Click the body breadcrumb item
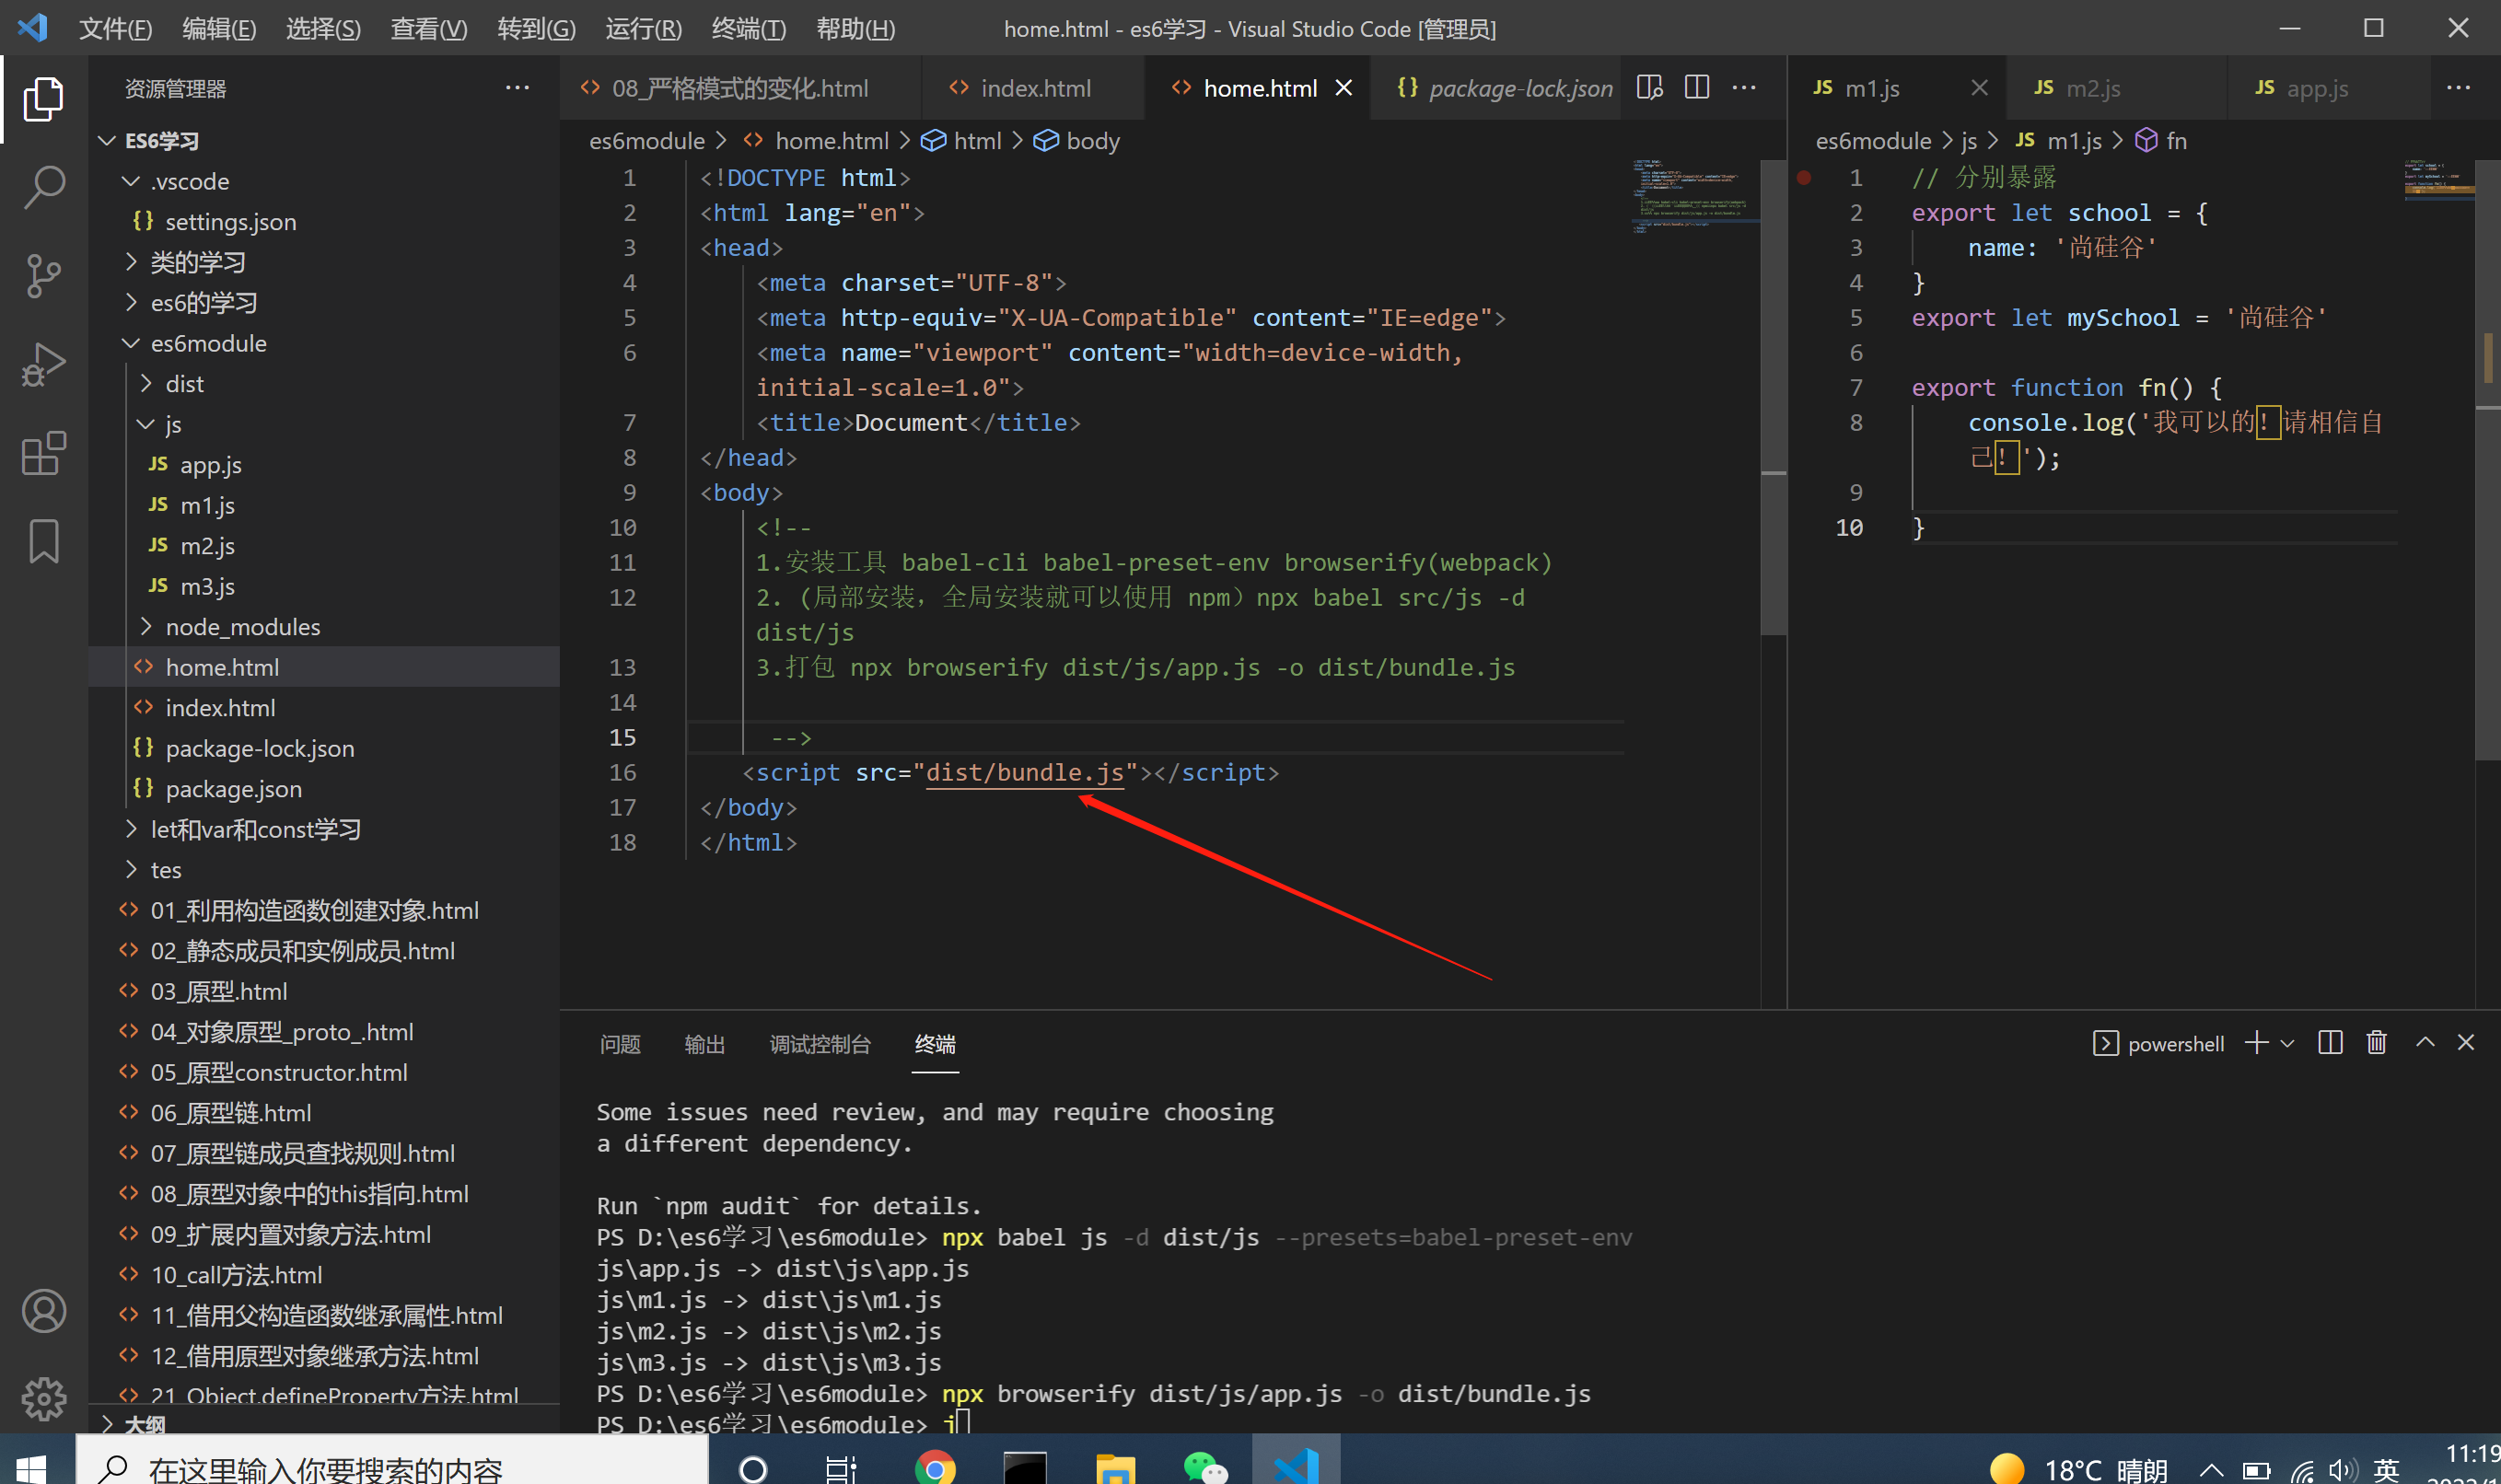Image resolution: width=2501 pixels, height=1484 pixels. (1077, 141)
